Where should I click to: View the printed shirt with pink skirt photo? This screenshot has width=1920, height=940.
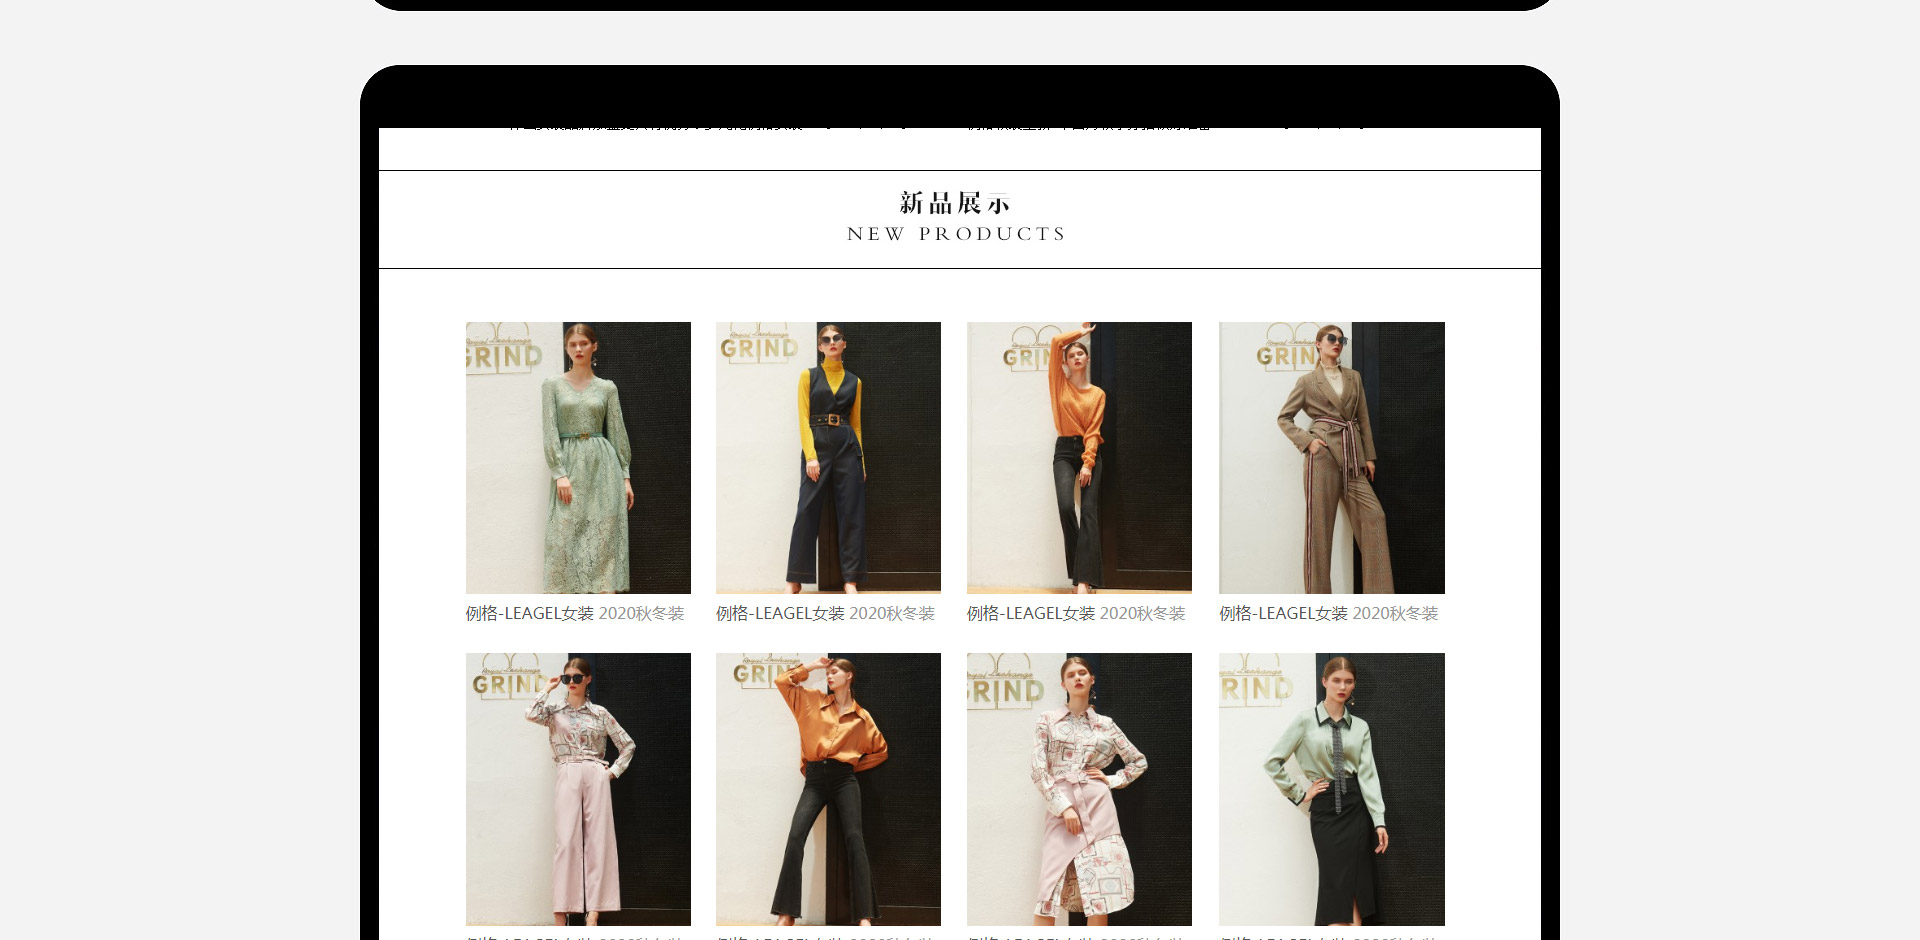point(1079,788)
